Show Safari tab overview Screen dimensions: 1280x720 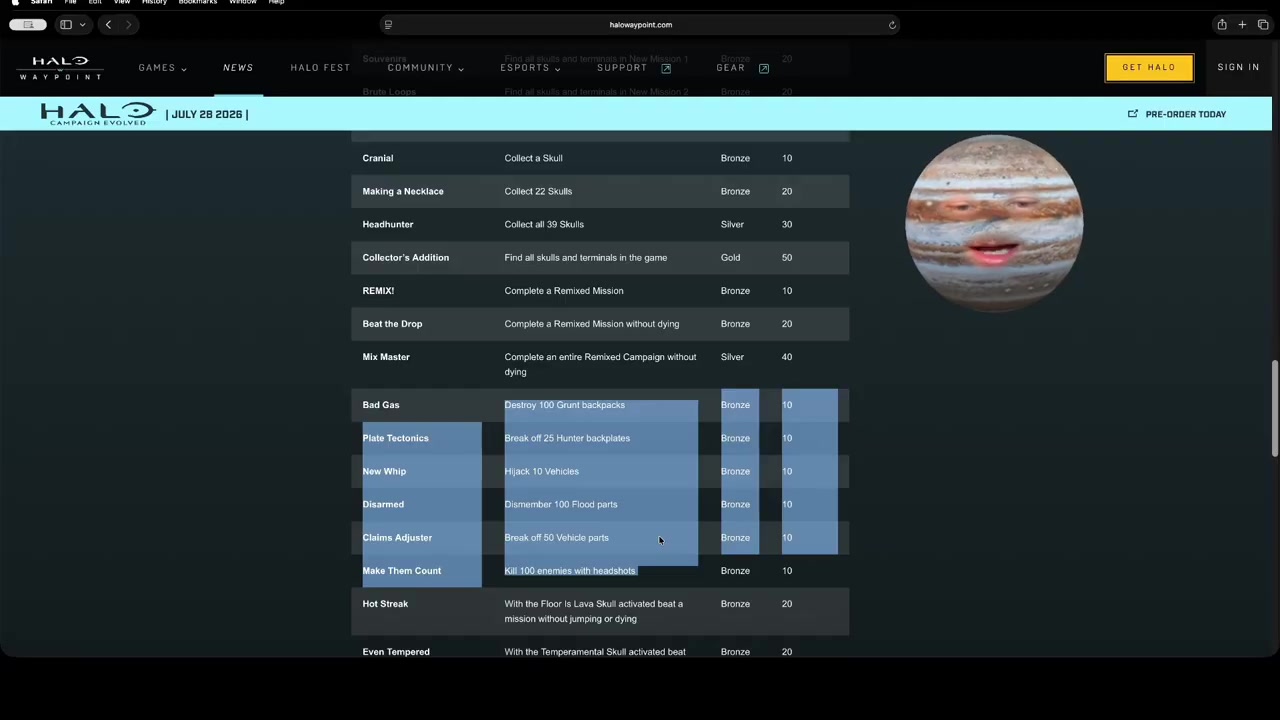[x=1263, y=25]
